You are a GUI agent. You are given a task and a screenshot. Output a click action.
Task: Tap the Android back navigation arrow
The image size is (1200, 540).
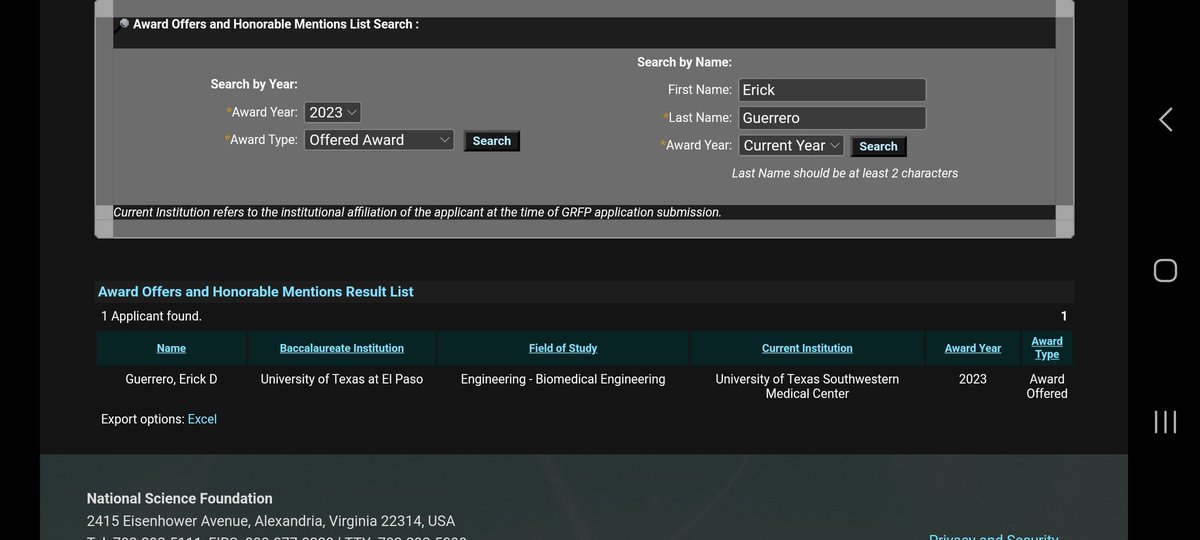pos(1165,120)
